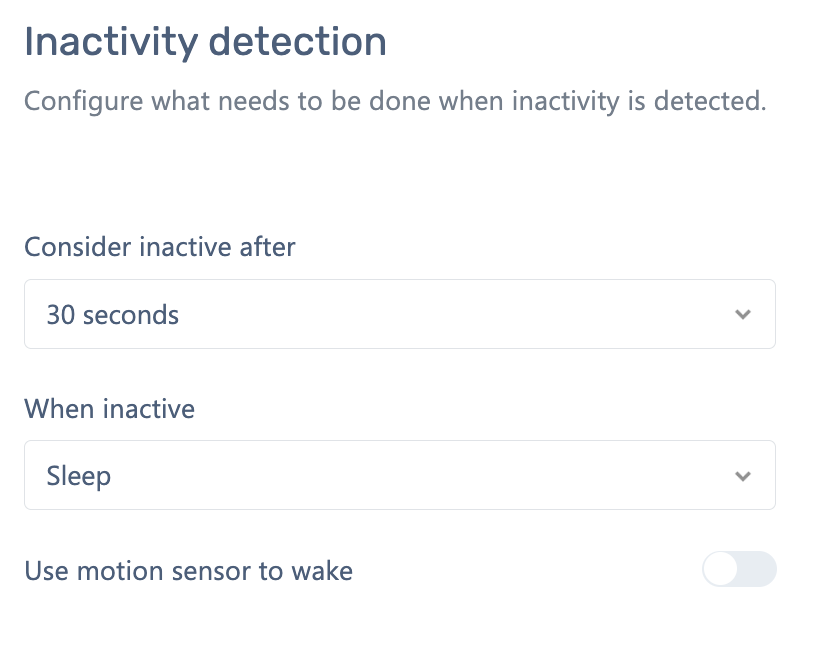Enable Use motion sensor to wake
This screenshot has height=652, width=816.
tap(739, 570)
